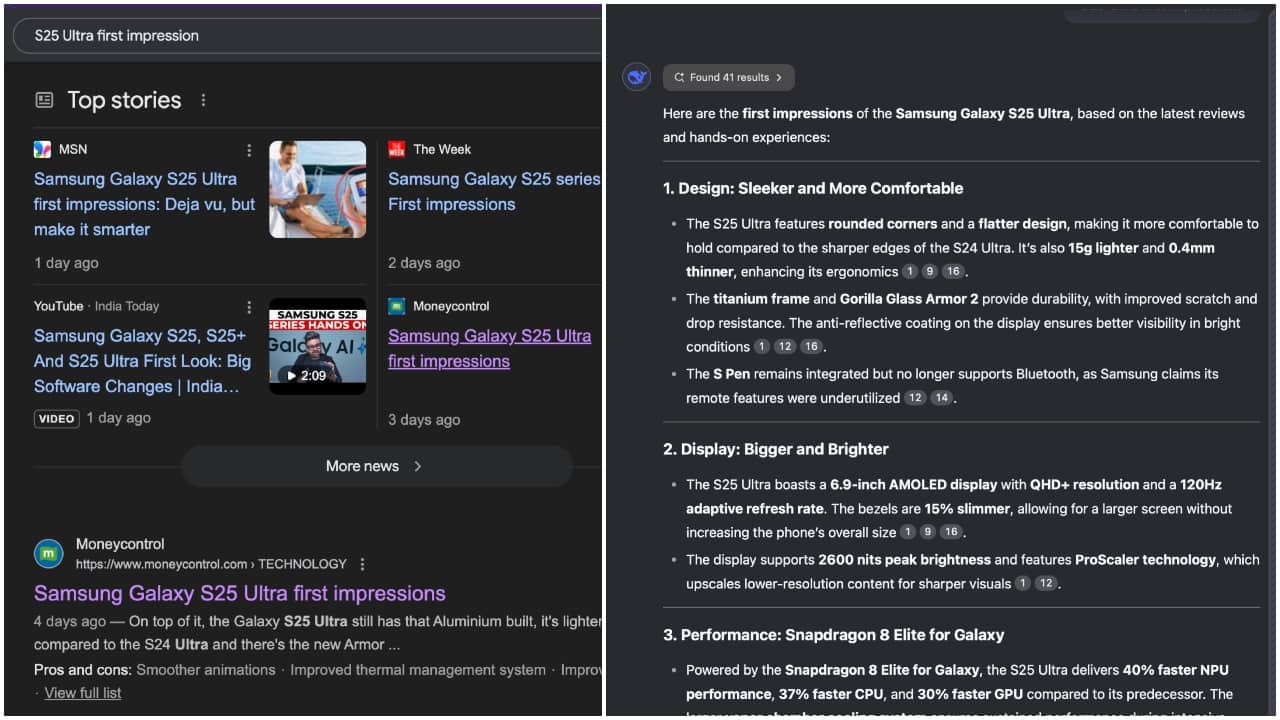Click the search box with S25 Ultra query
The width and height of the screenshot is (1280, 720).
click(308, 36)
